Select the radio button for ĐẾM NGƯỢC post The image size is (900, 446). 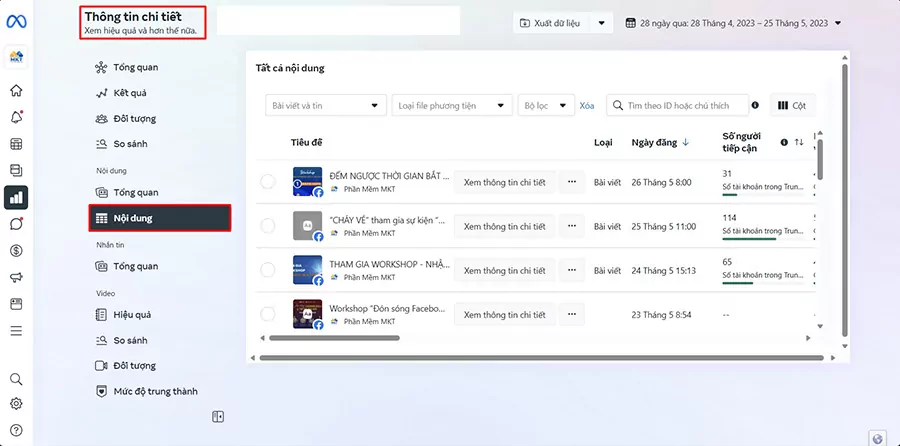[x=267, y=182]
